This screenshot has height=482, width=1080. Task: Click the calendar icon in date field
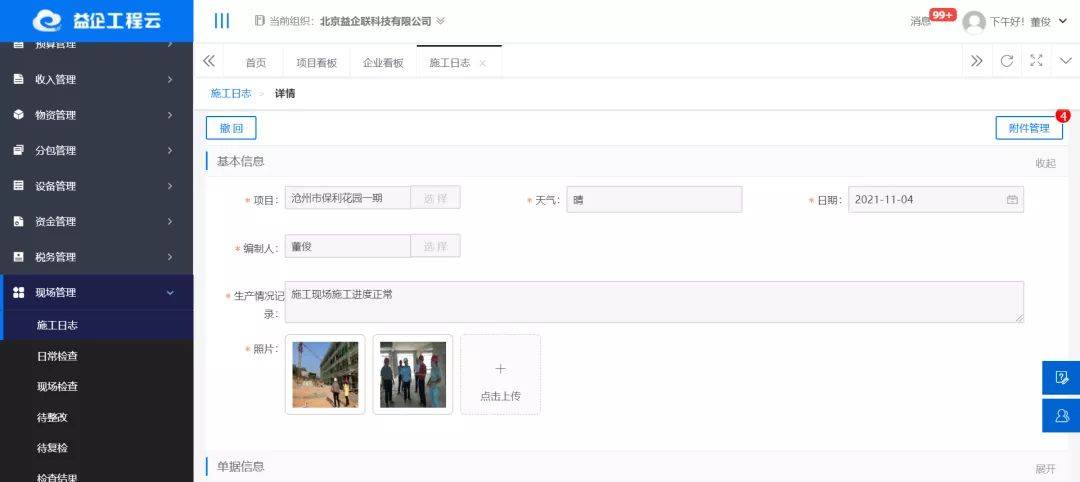(x=1012, y=200)
